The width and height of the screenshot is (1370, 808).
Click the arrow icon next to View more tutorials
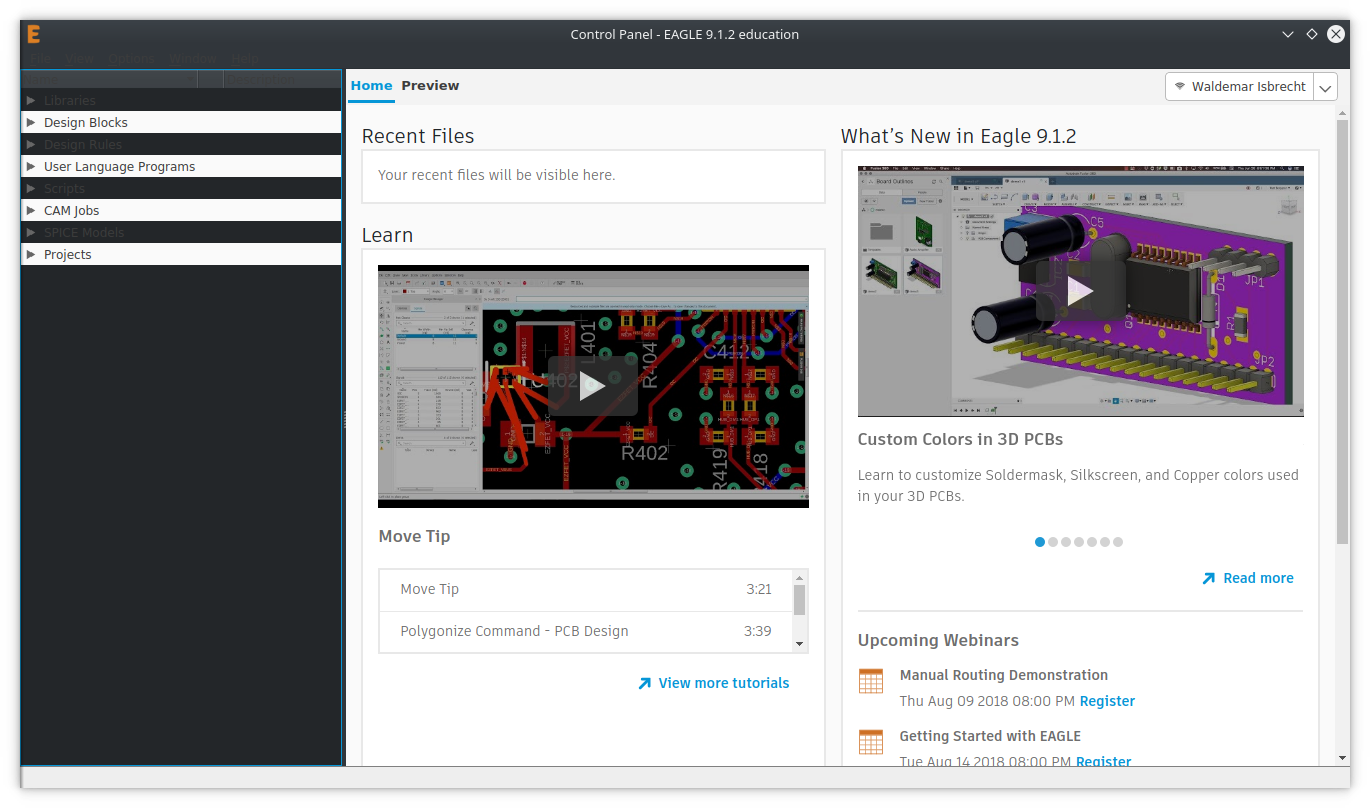click(644, 683)
